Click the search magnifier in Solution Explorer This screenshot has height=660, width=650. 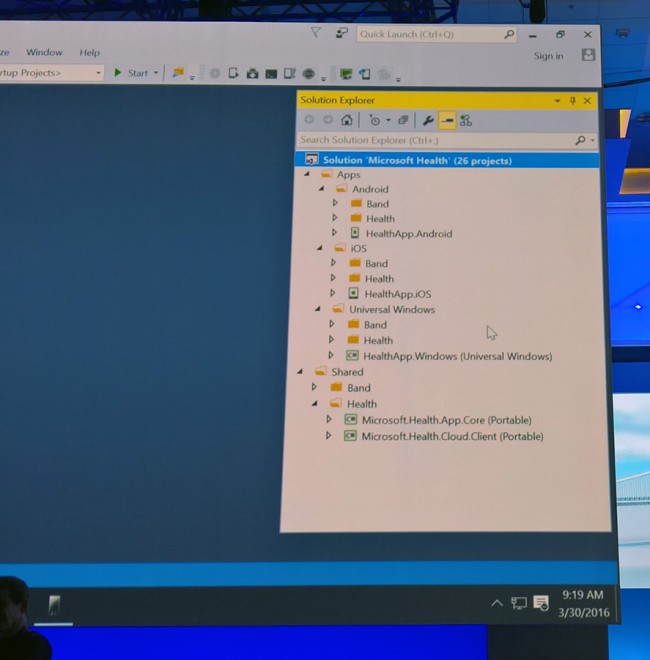click(580, 140)
